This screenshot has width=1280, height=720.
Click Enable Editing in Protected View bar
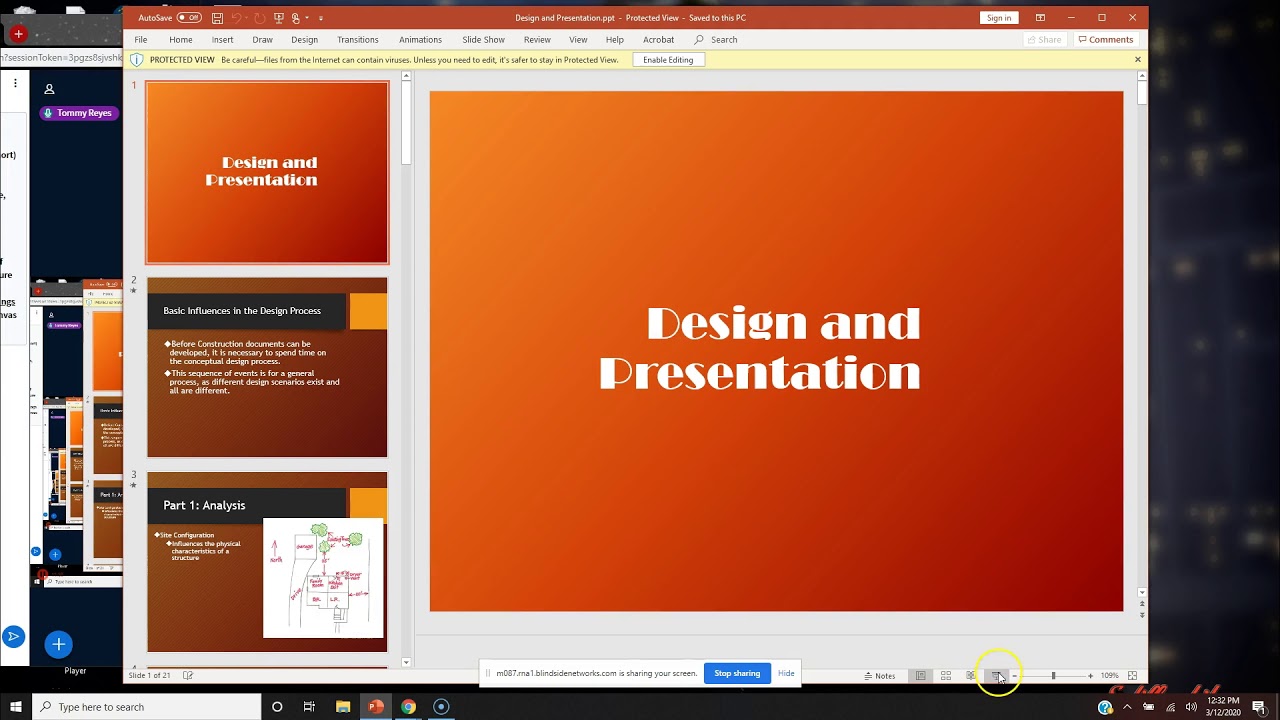(668, 60)
